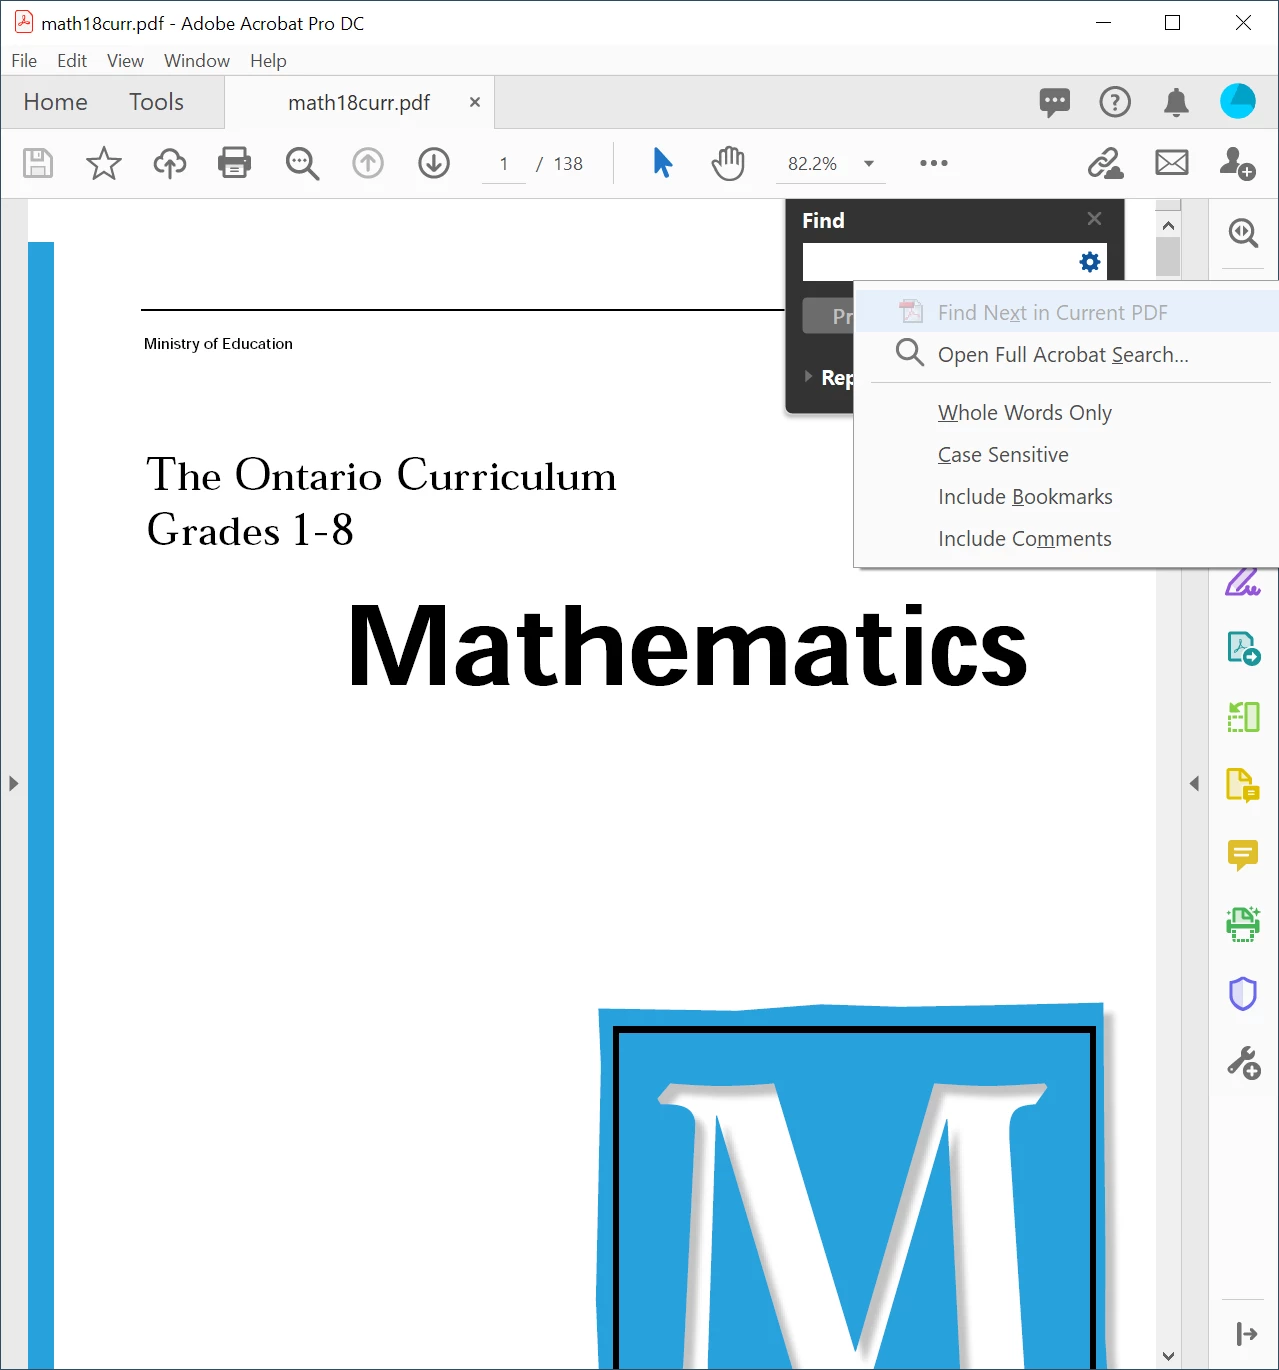Show more toolbar tools ellipsis

tap(934, 163)
